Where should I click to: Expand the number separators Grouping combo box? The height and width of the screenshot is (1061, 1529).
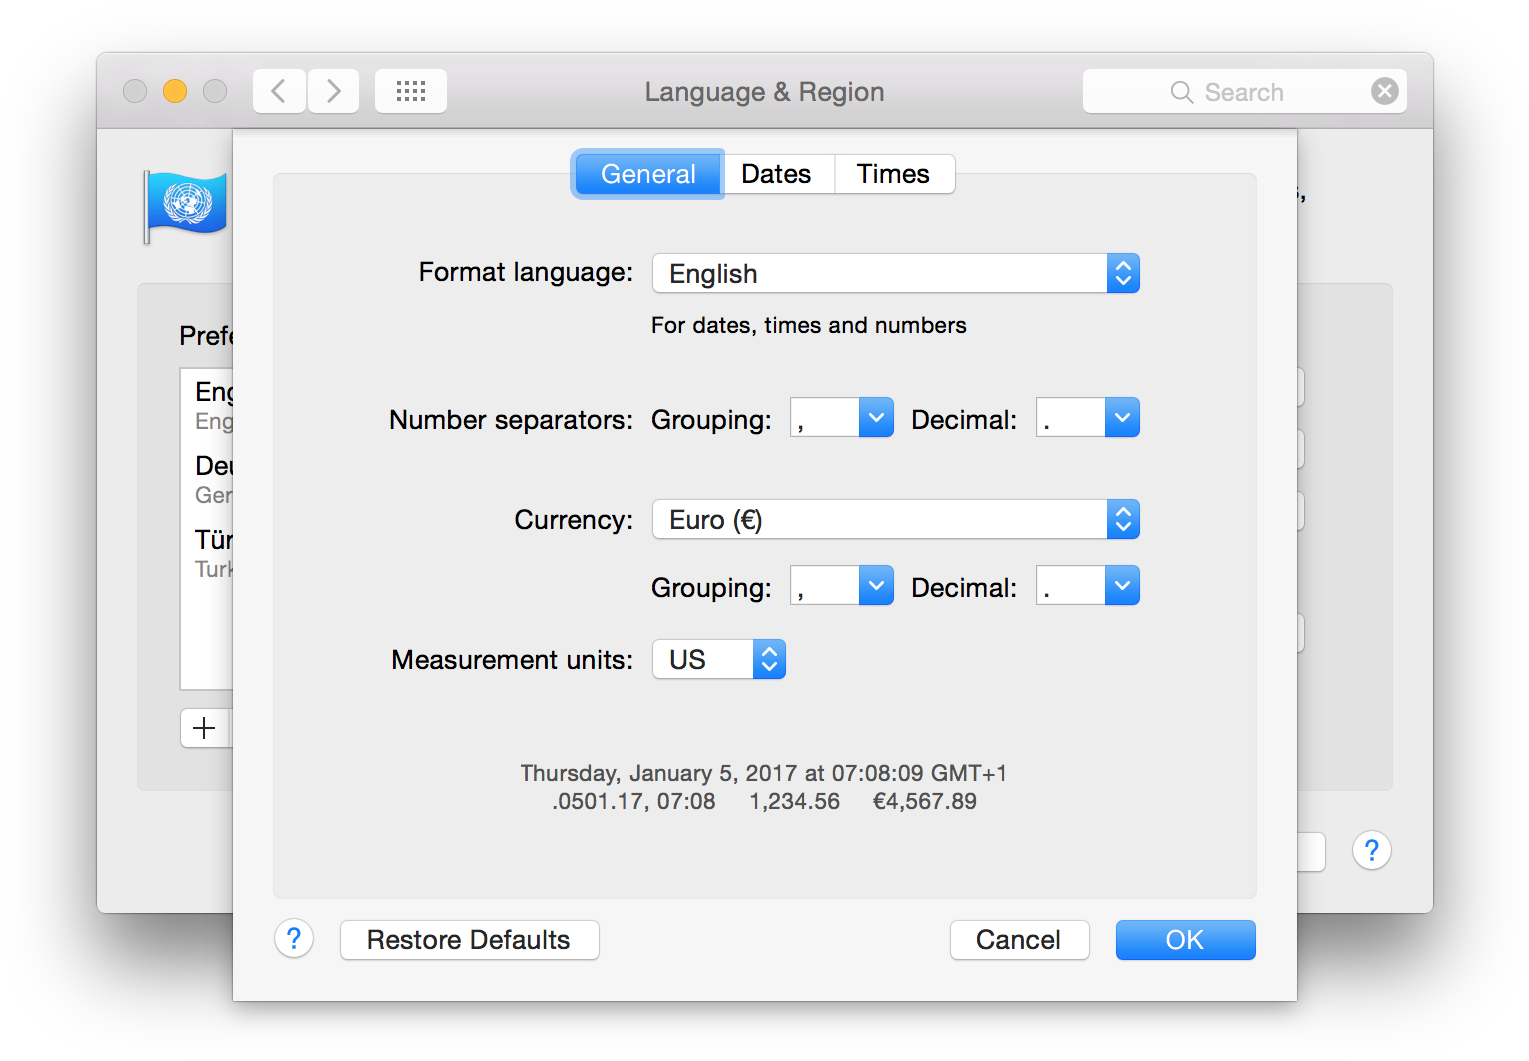(x=875, y=418)
